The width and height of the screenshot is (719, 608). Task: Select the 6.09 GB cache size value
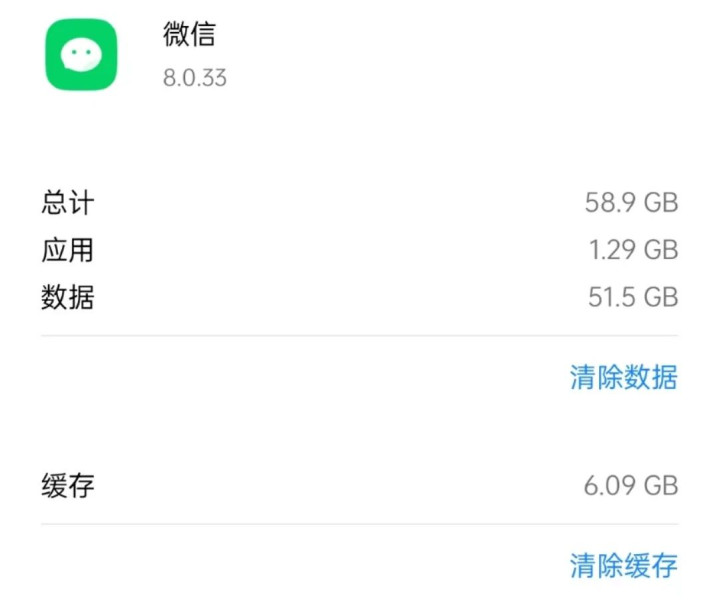coord(631,486)
